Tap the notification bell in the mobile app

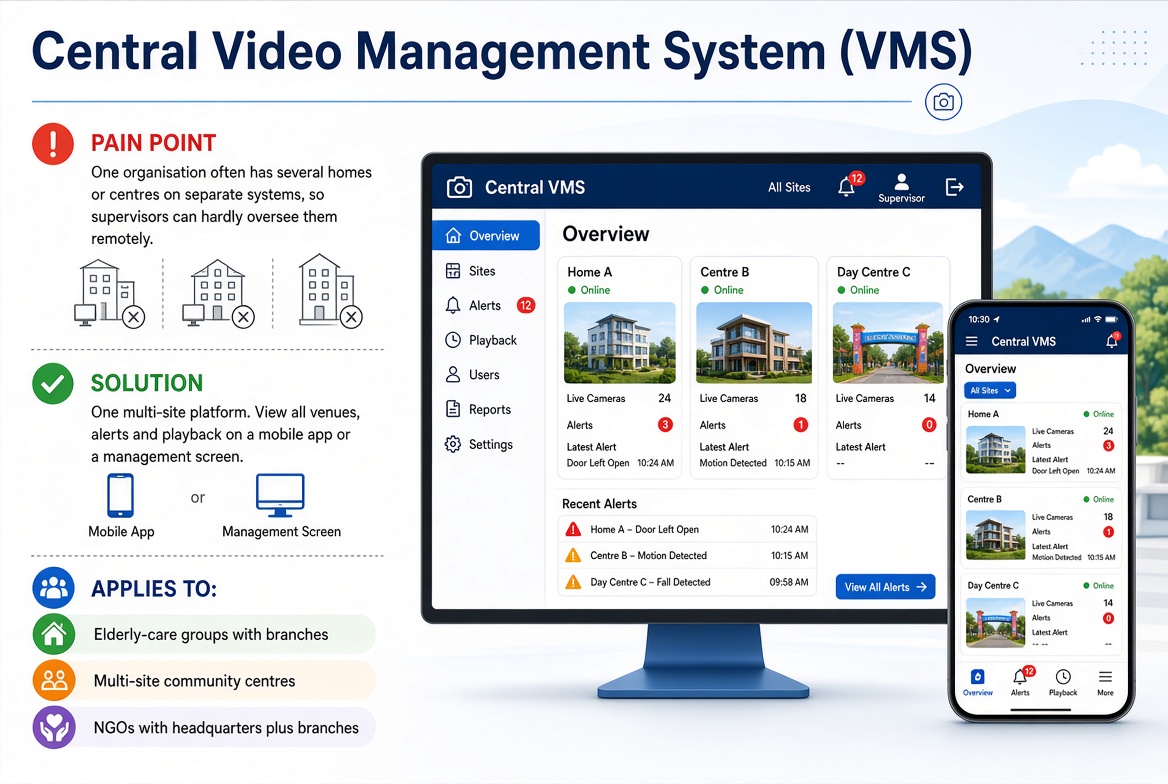[x=1112, y=341]
